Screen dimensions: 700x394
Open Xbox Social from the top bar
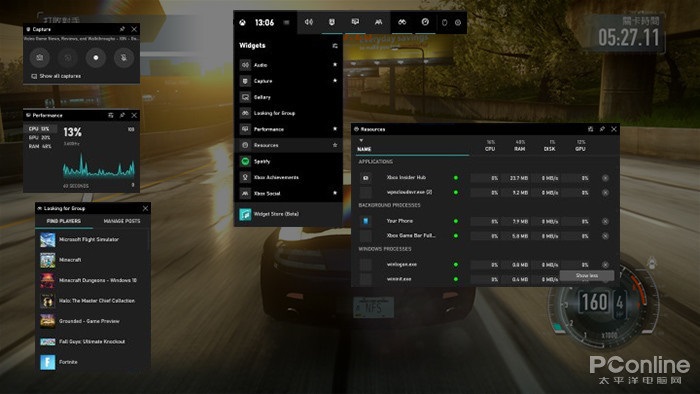pyautogui.click(x=379, y=22)
